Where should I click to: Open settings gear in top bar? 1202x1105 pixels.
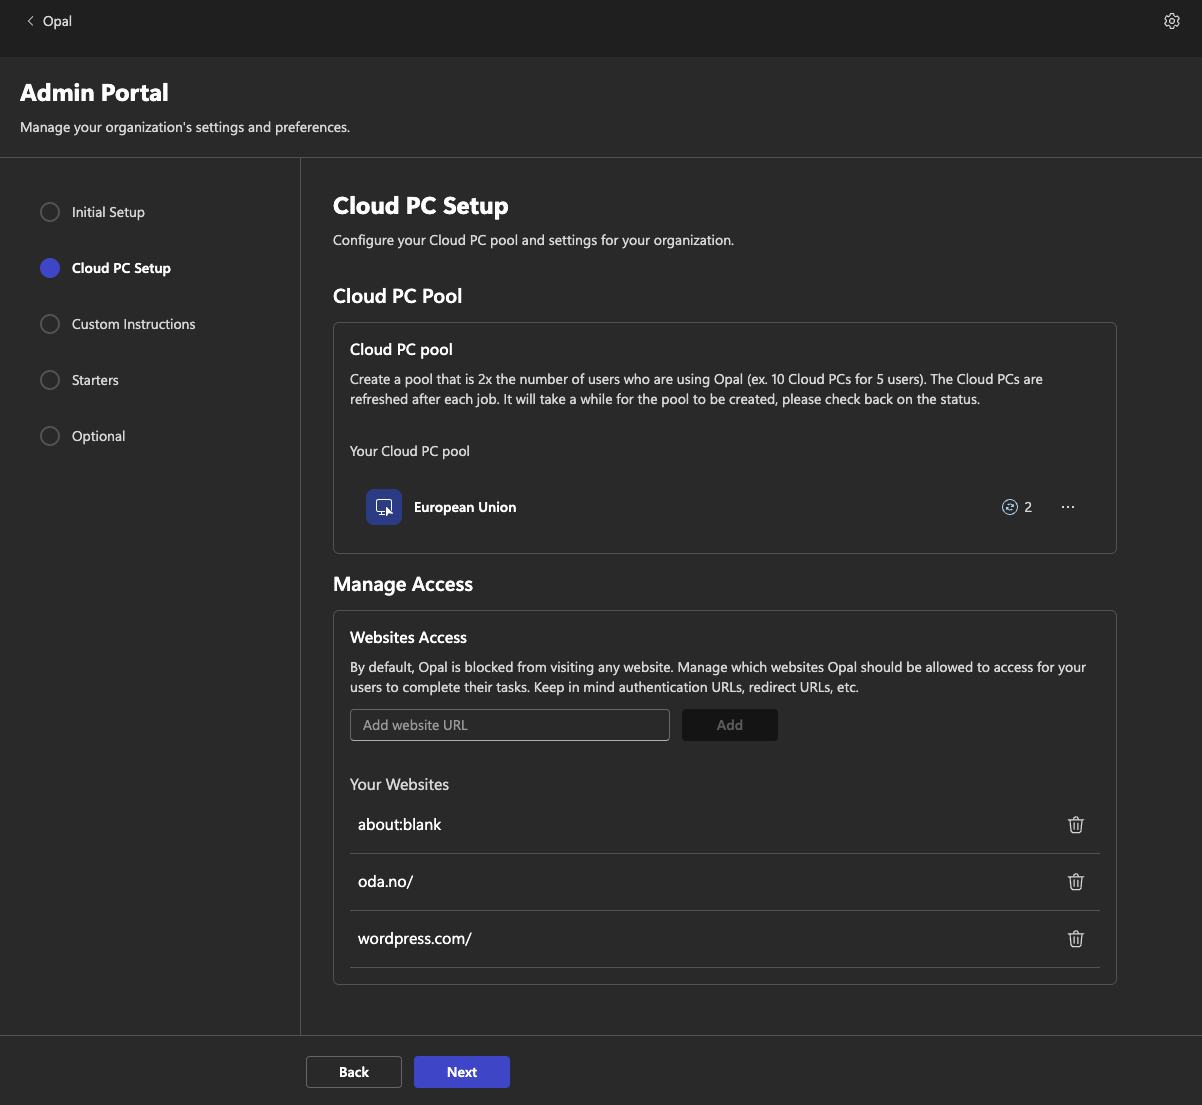point(1171,21)
